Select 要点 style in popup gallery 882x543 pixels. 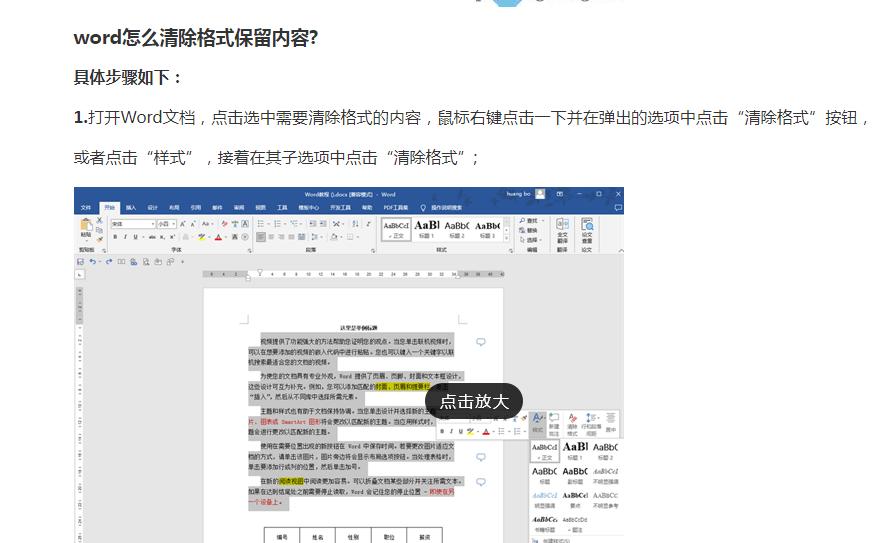coord(575,500)
